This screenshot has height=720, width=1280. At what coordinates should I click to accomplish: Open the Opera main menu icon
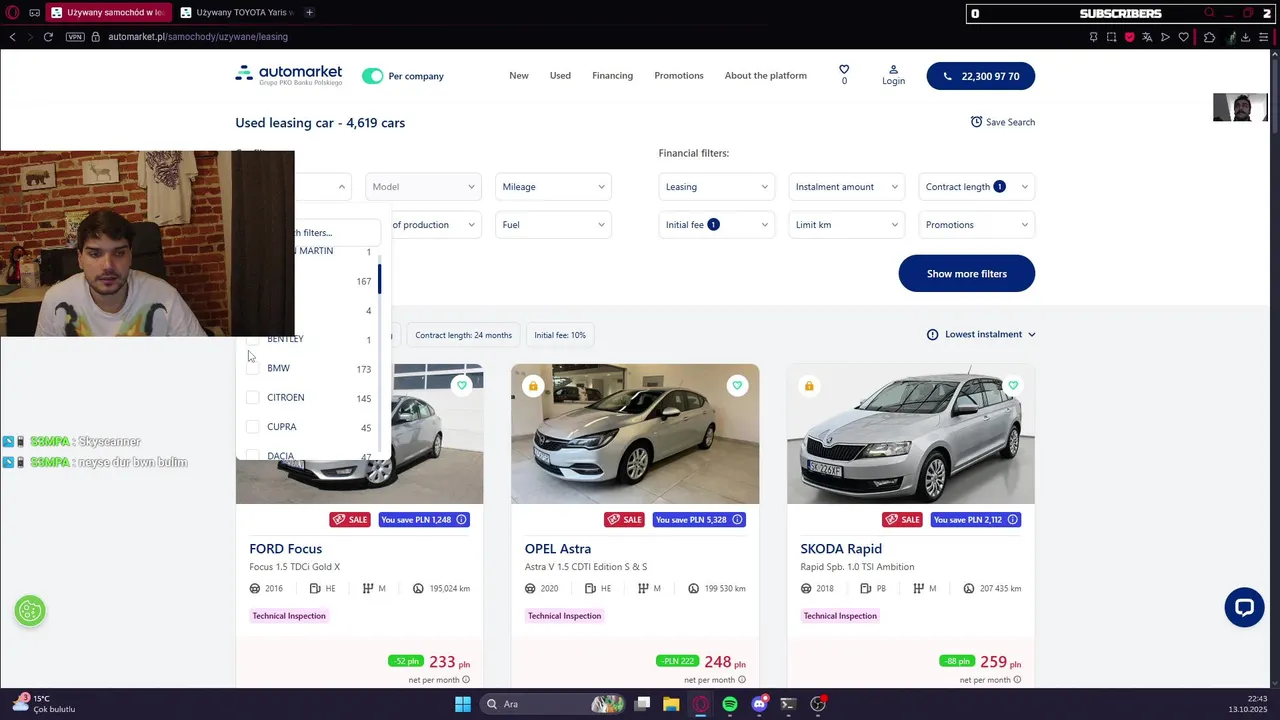click(x=13, y=13)
